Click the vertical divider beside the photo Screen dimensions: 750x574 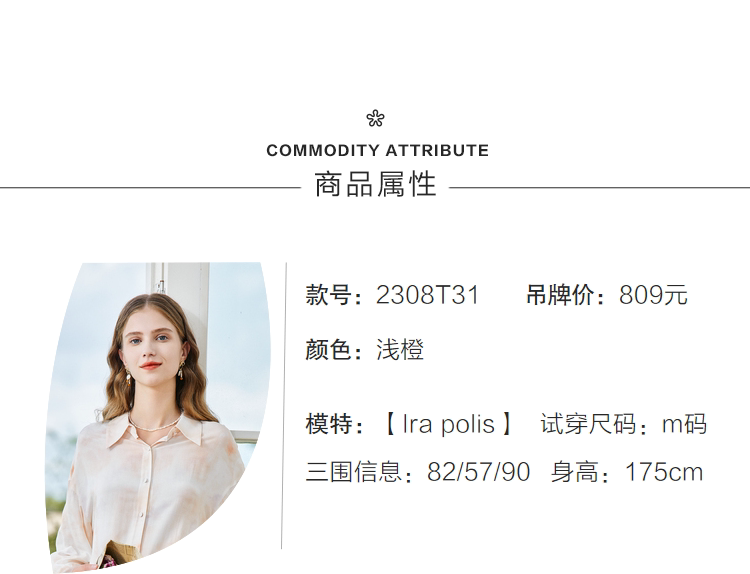tap(283, 405)
